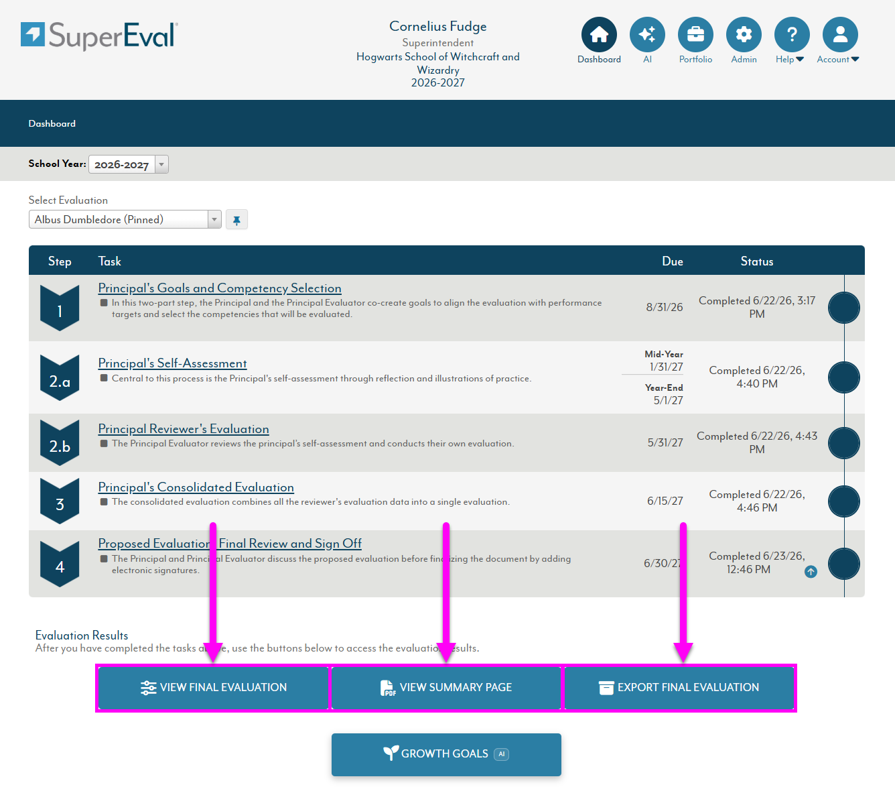The image size is (895, 789).
Task: Click the status circle for Principal's Goals step
Action: (844, 308)
